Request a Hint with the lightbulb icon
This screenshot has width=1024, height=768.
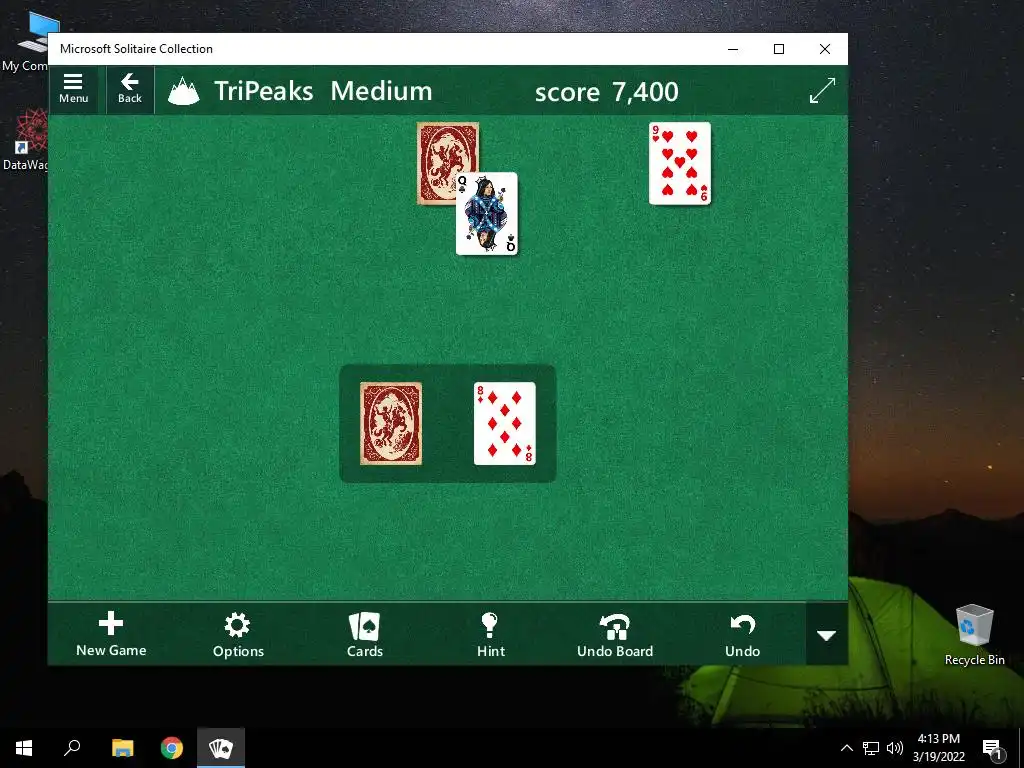point(490,633)
